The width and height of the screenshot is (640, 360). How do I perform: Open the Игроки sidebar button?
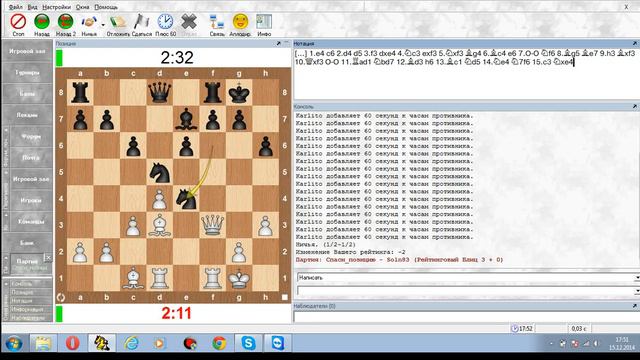pyautogui.click(x=31, y=200)
